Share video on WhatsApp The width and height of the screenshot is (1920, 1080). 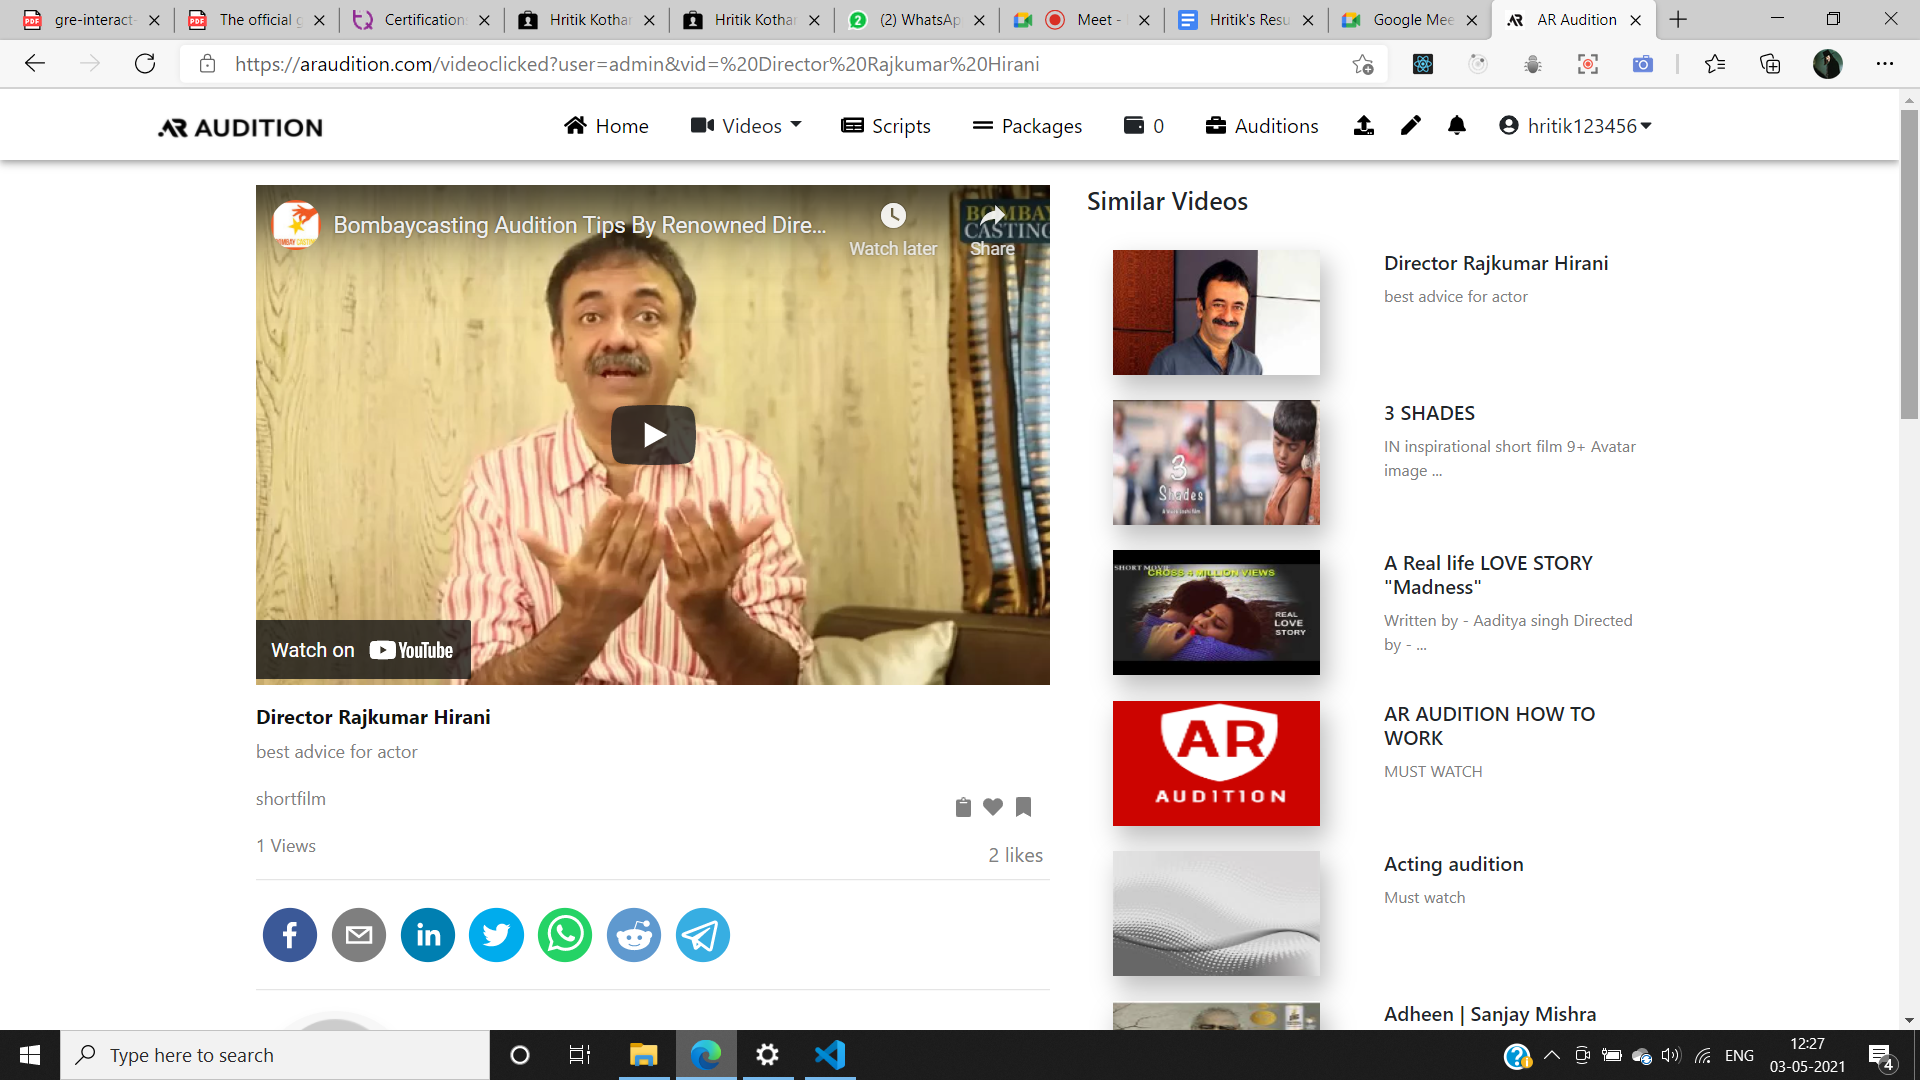click(x=565, y=935)
